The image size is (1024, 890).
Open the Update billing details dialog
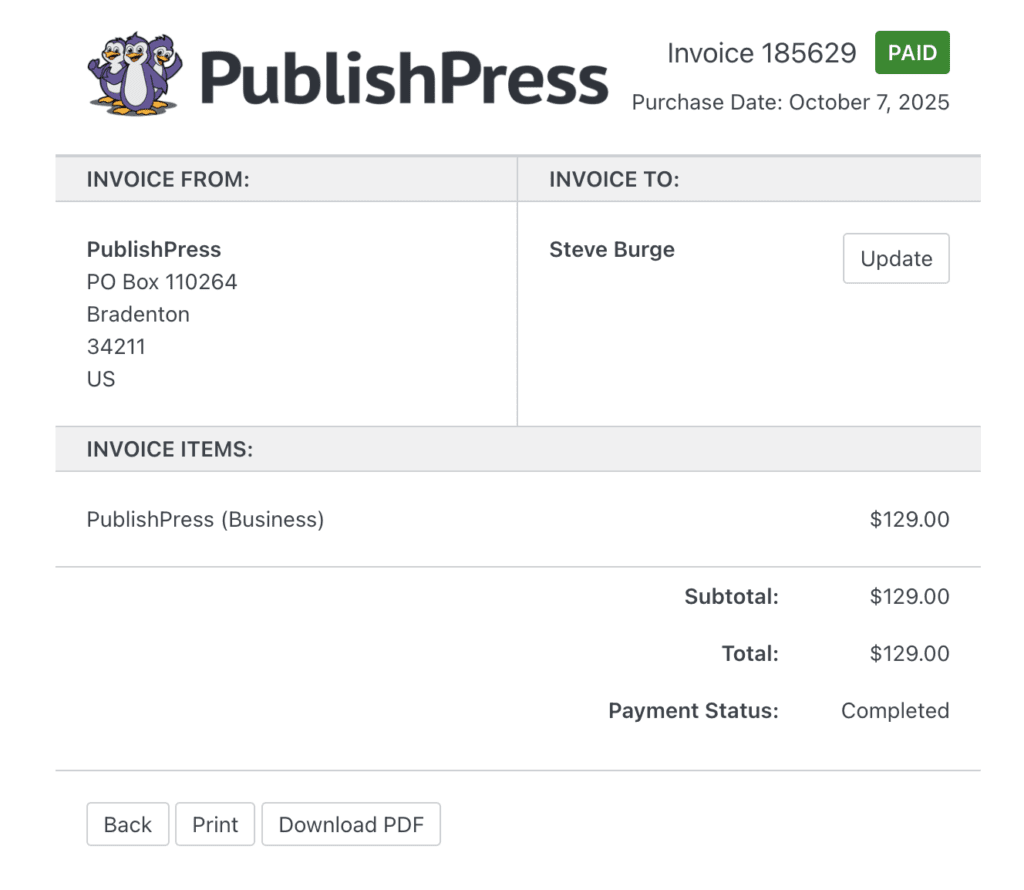pos(896,258)
